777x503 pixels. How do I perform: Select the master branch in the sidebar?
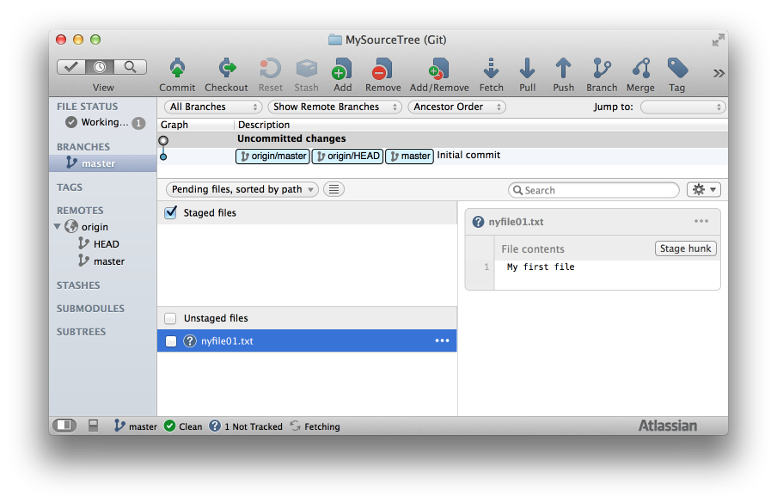coord(103,163)
